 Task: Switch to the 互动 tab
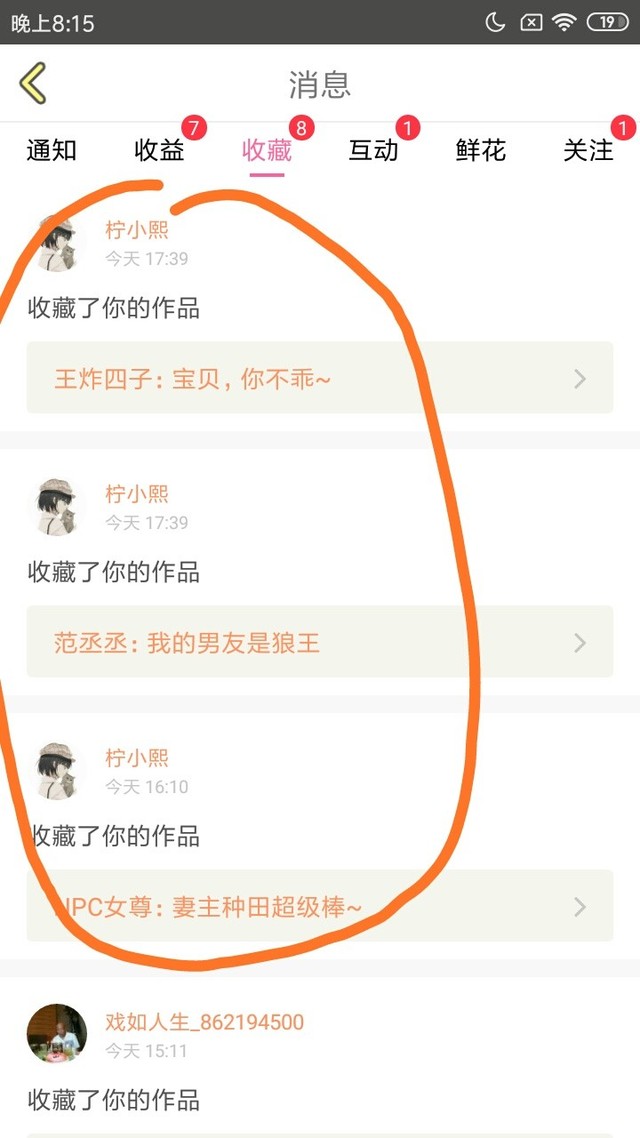pos(374,150)
